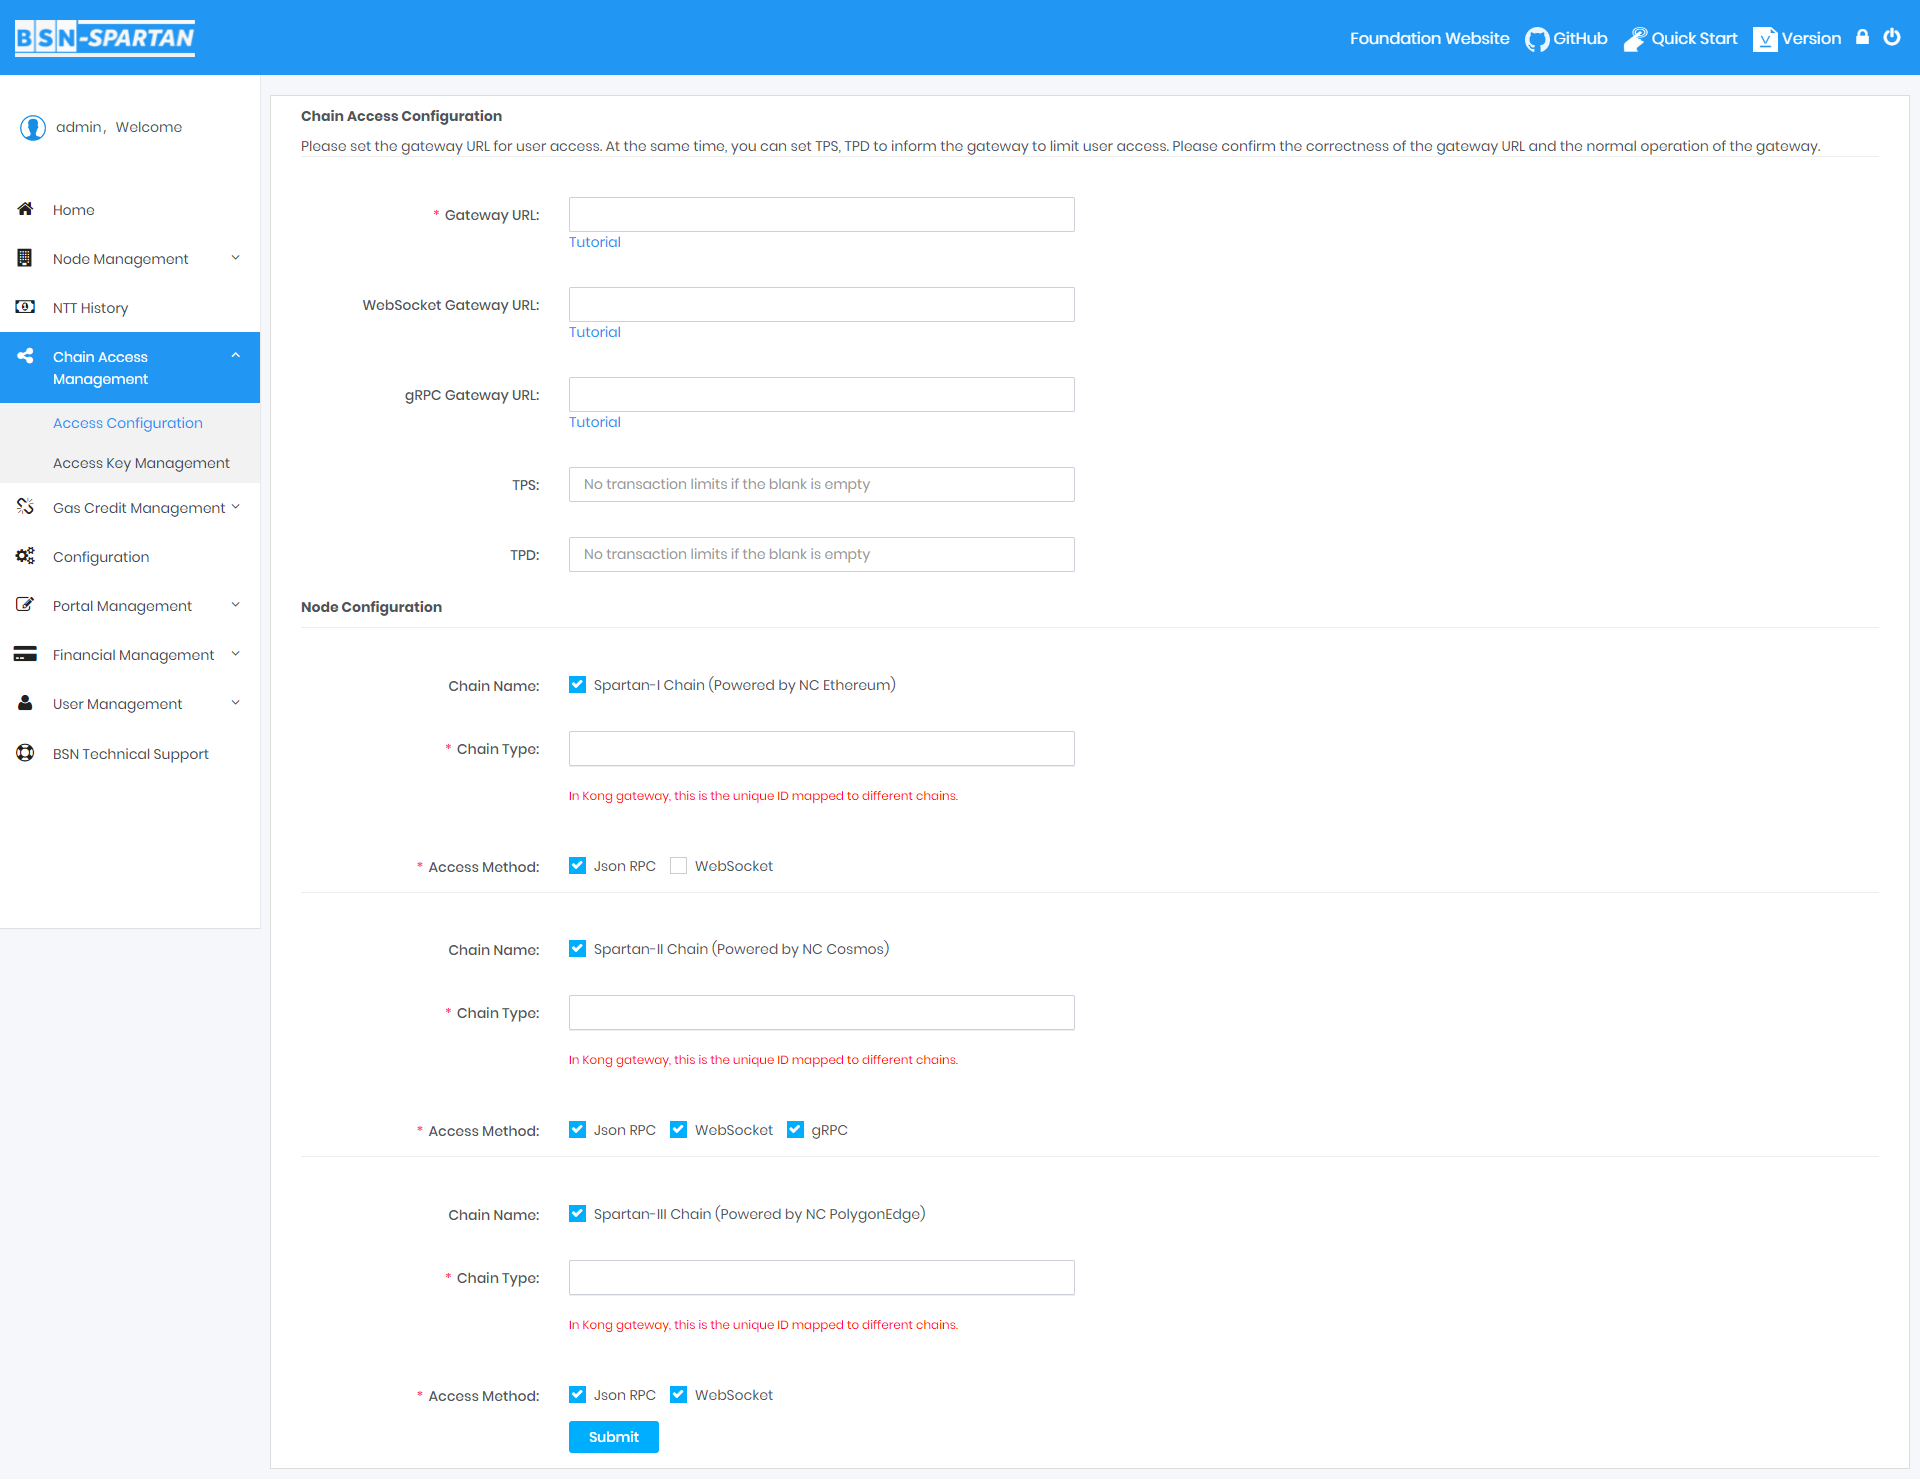Click the Gateway URL Tutorial link
Screen dimensions: 1920x1480
(x=594, y=243)
